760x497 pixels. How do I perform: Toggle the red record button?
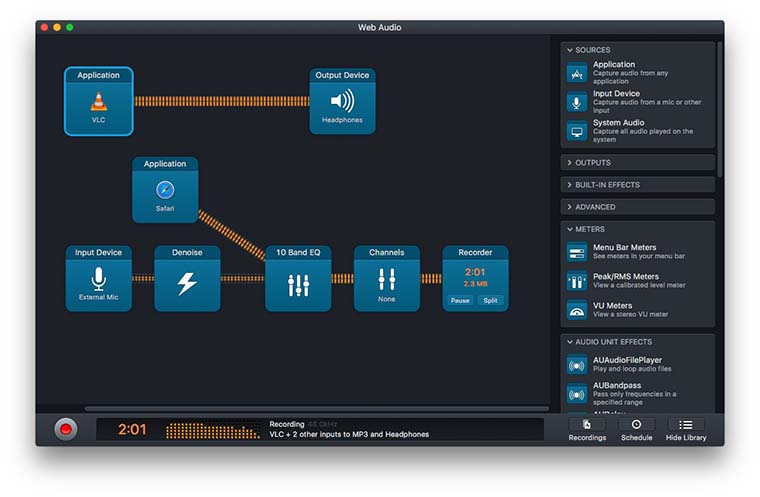tap(66, 429)
